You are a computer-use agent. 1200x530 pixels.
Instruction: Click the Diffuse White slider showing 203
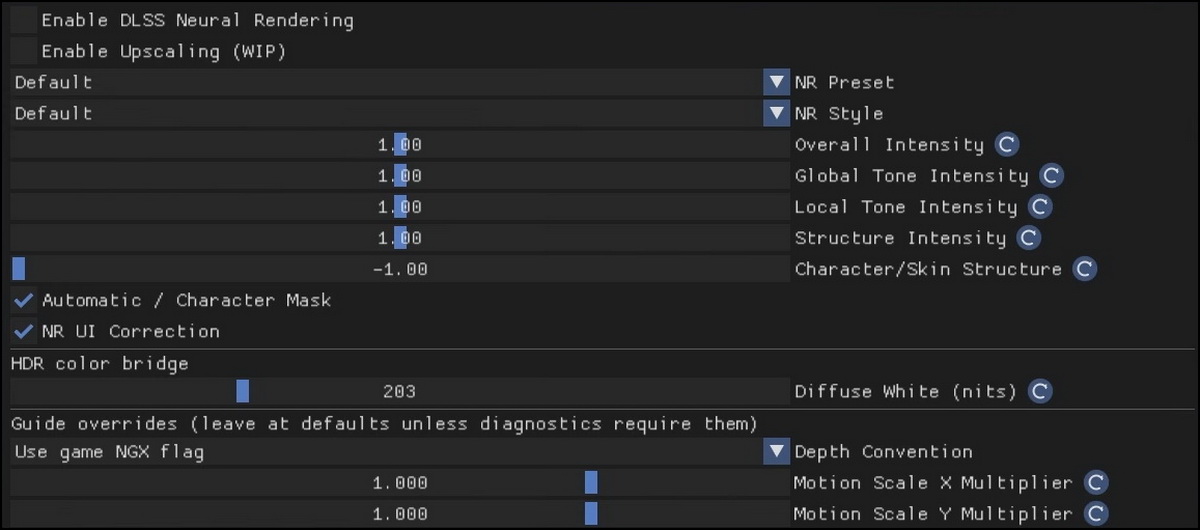(400, 392)
